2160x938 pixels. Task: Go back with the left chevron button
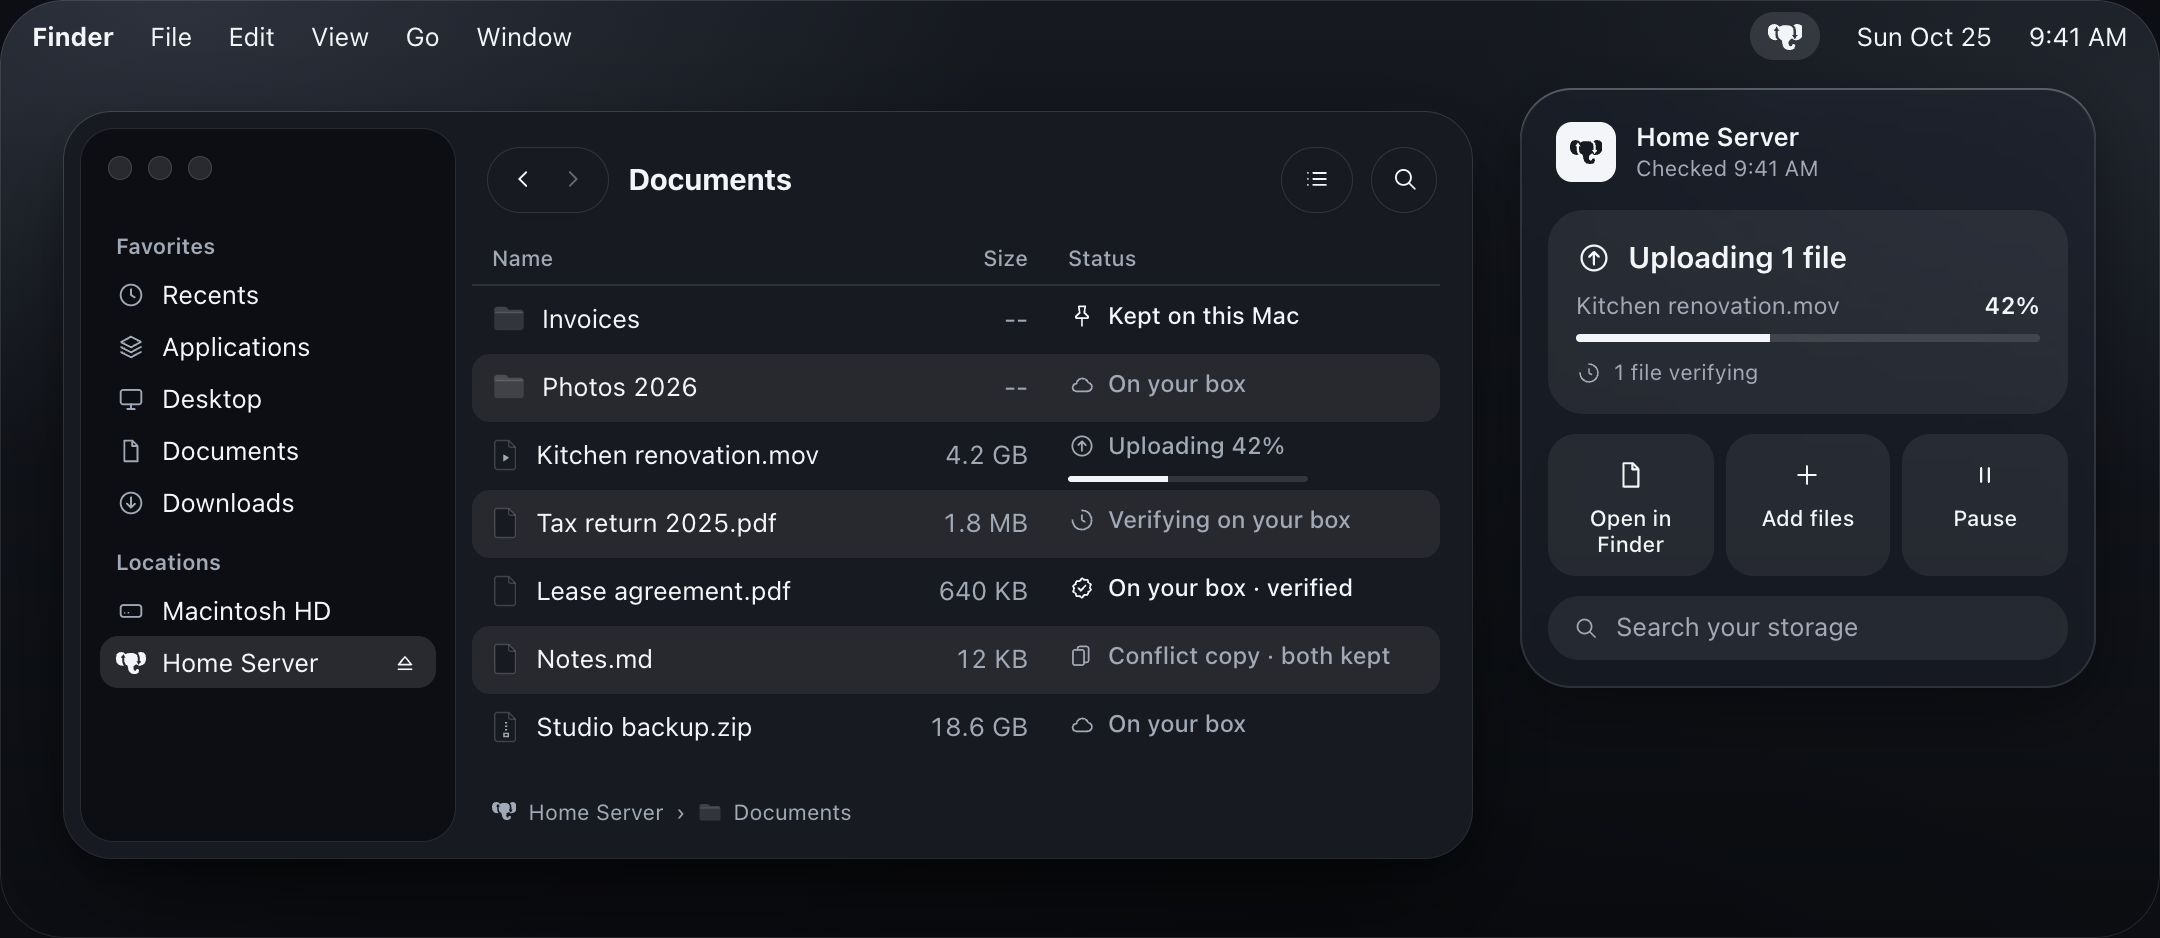(x=522, y=179)
